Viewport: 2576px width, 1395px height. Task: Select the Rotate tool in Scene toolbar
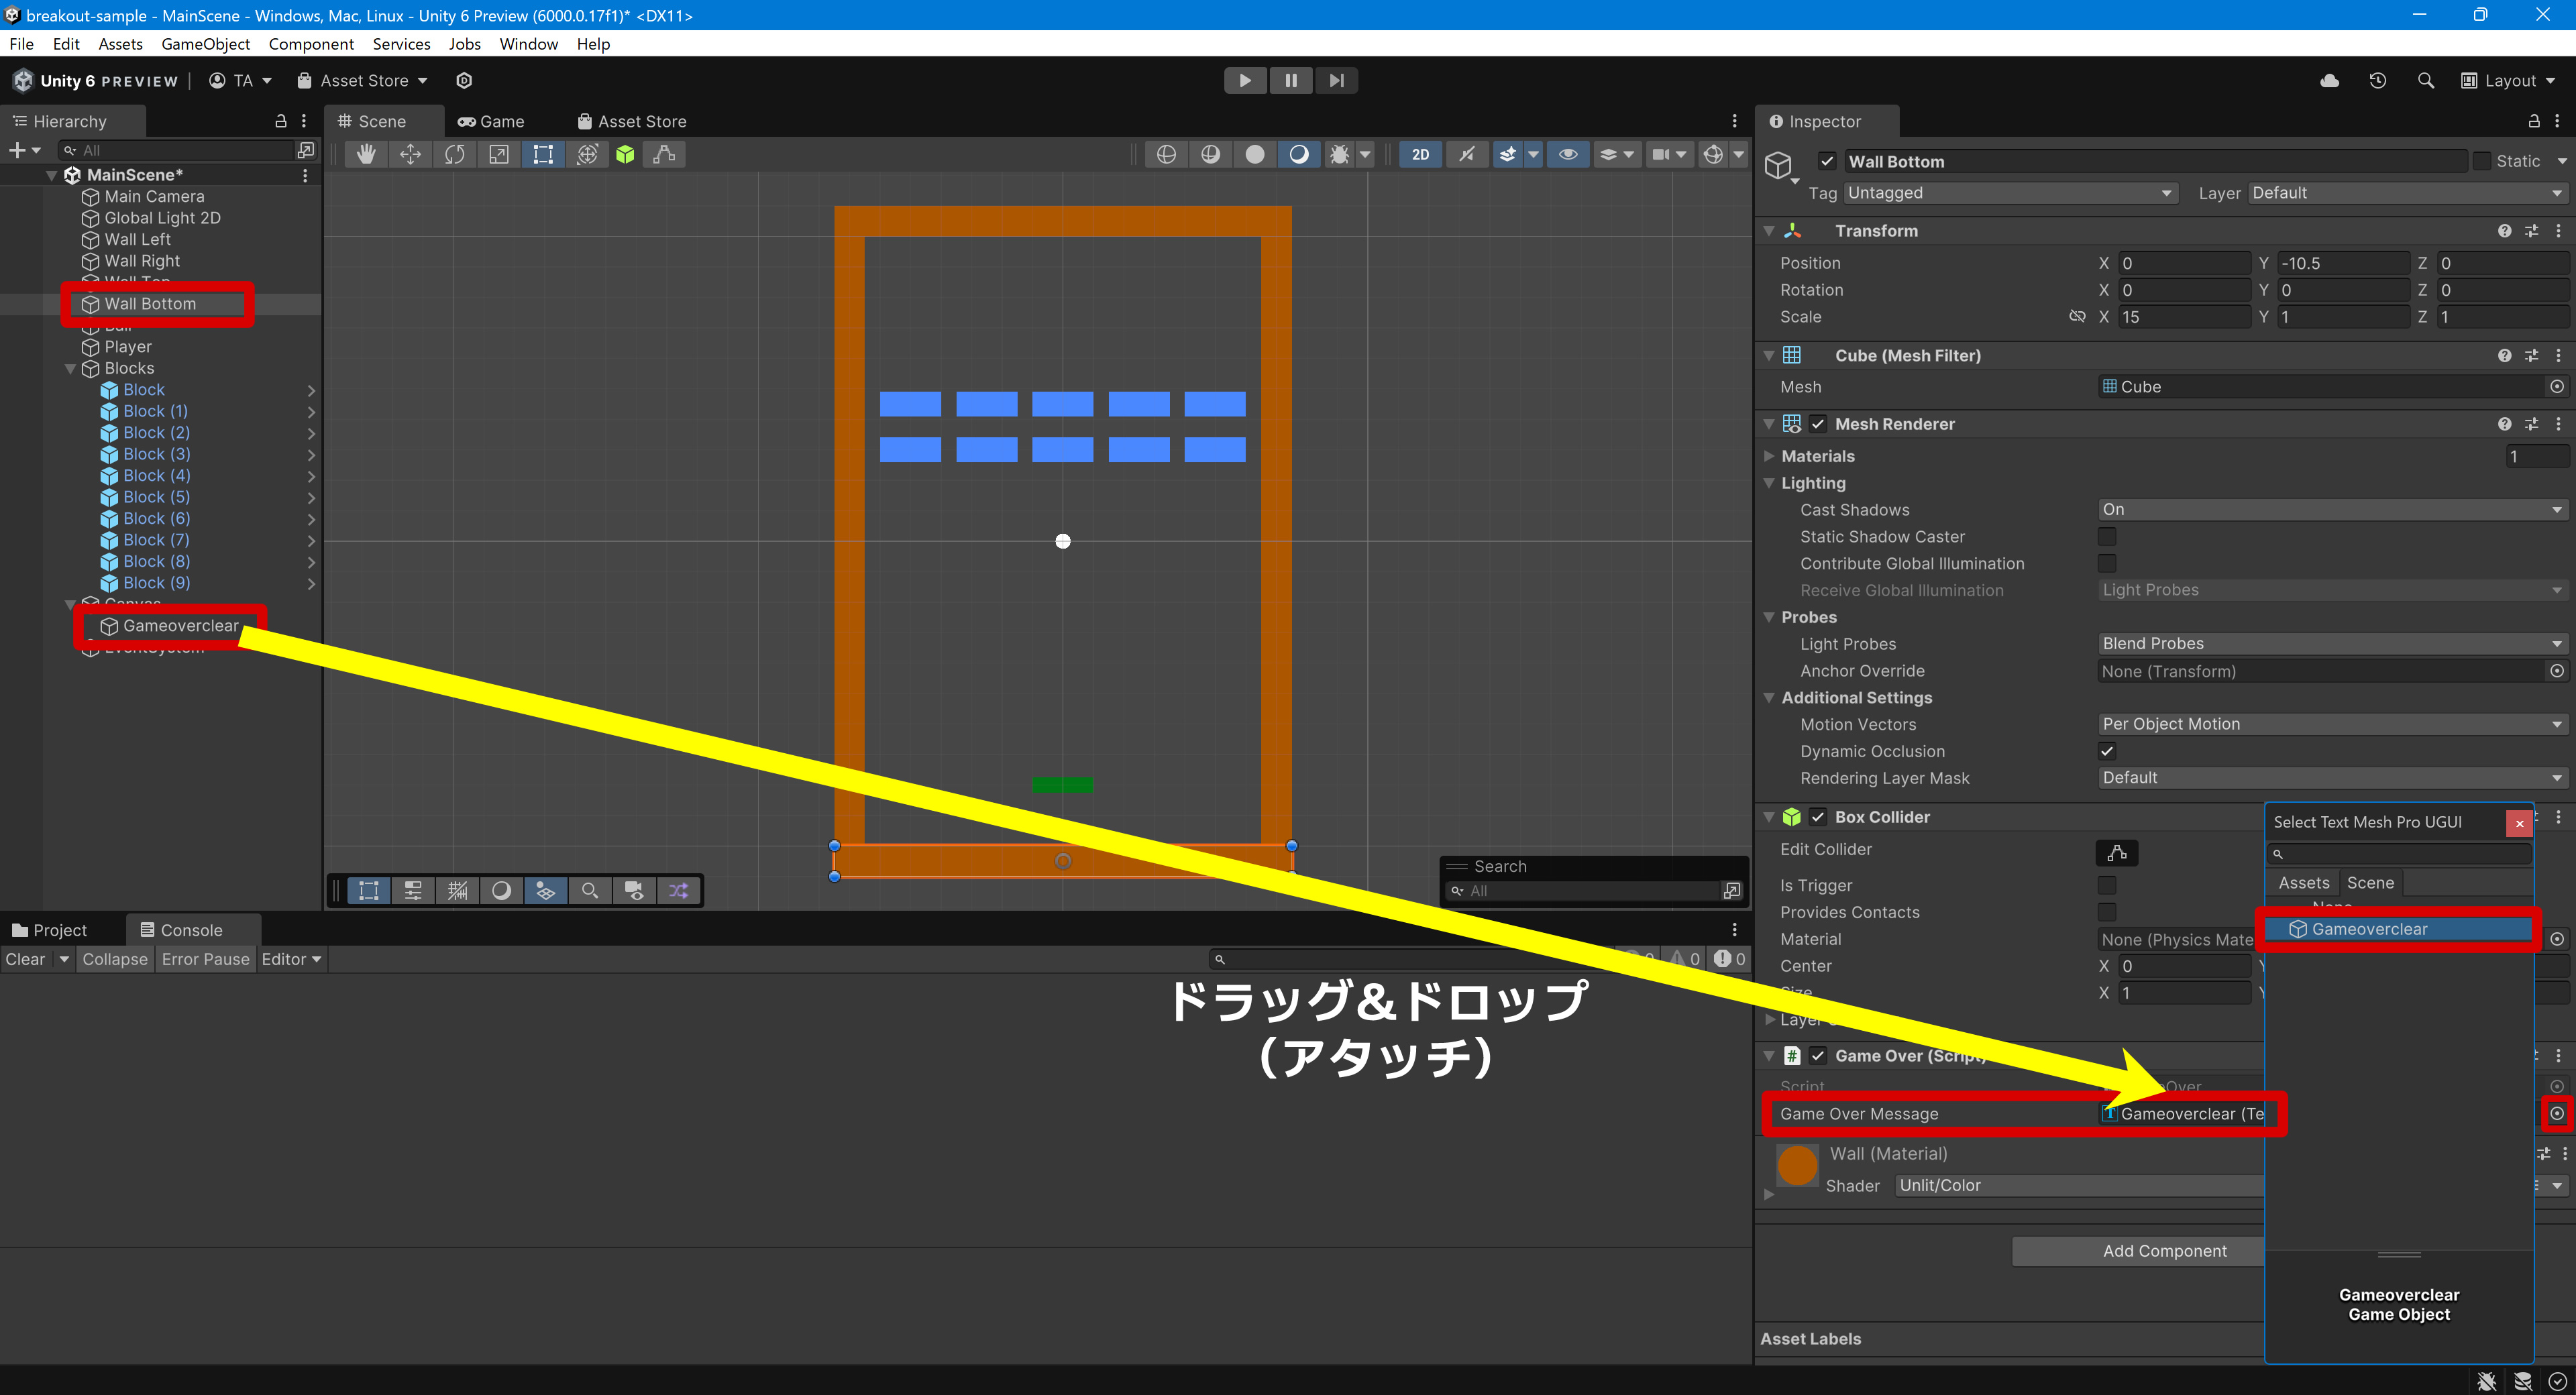pos(454,154)
